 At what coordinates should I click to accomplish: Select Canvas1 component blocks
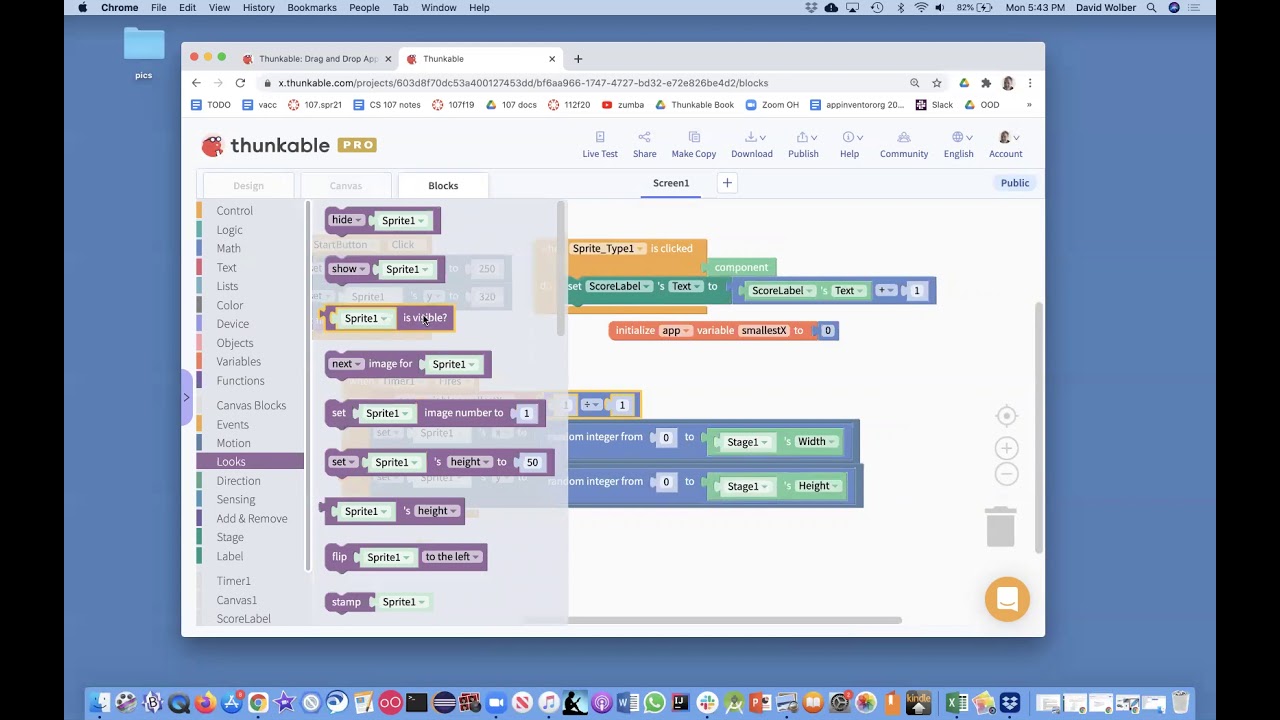[x=236, y=600]
